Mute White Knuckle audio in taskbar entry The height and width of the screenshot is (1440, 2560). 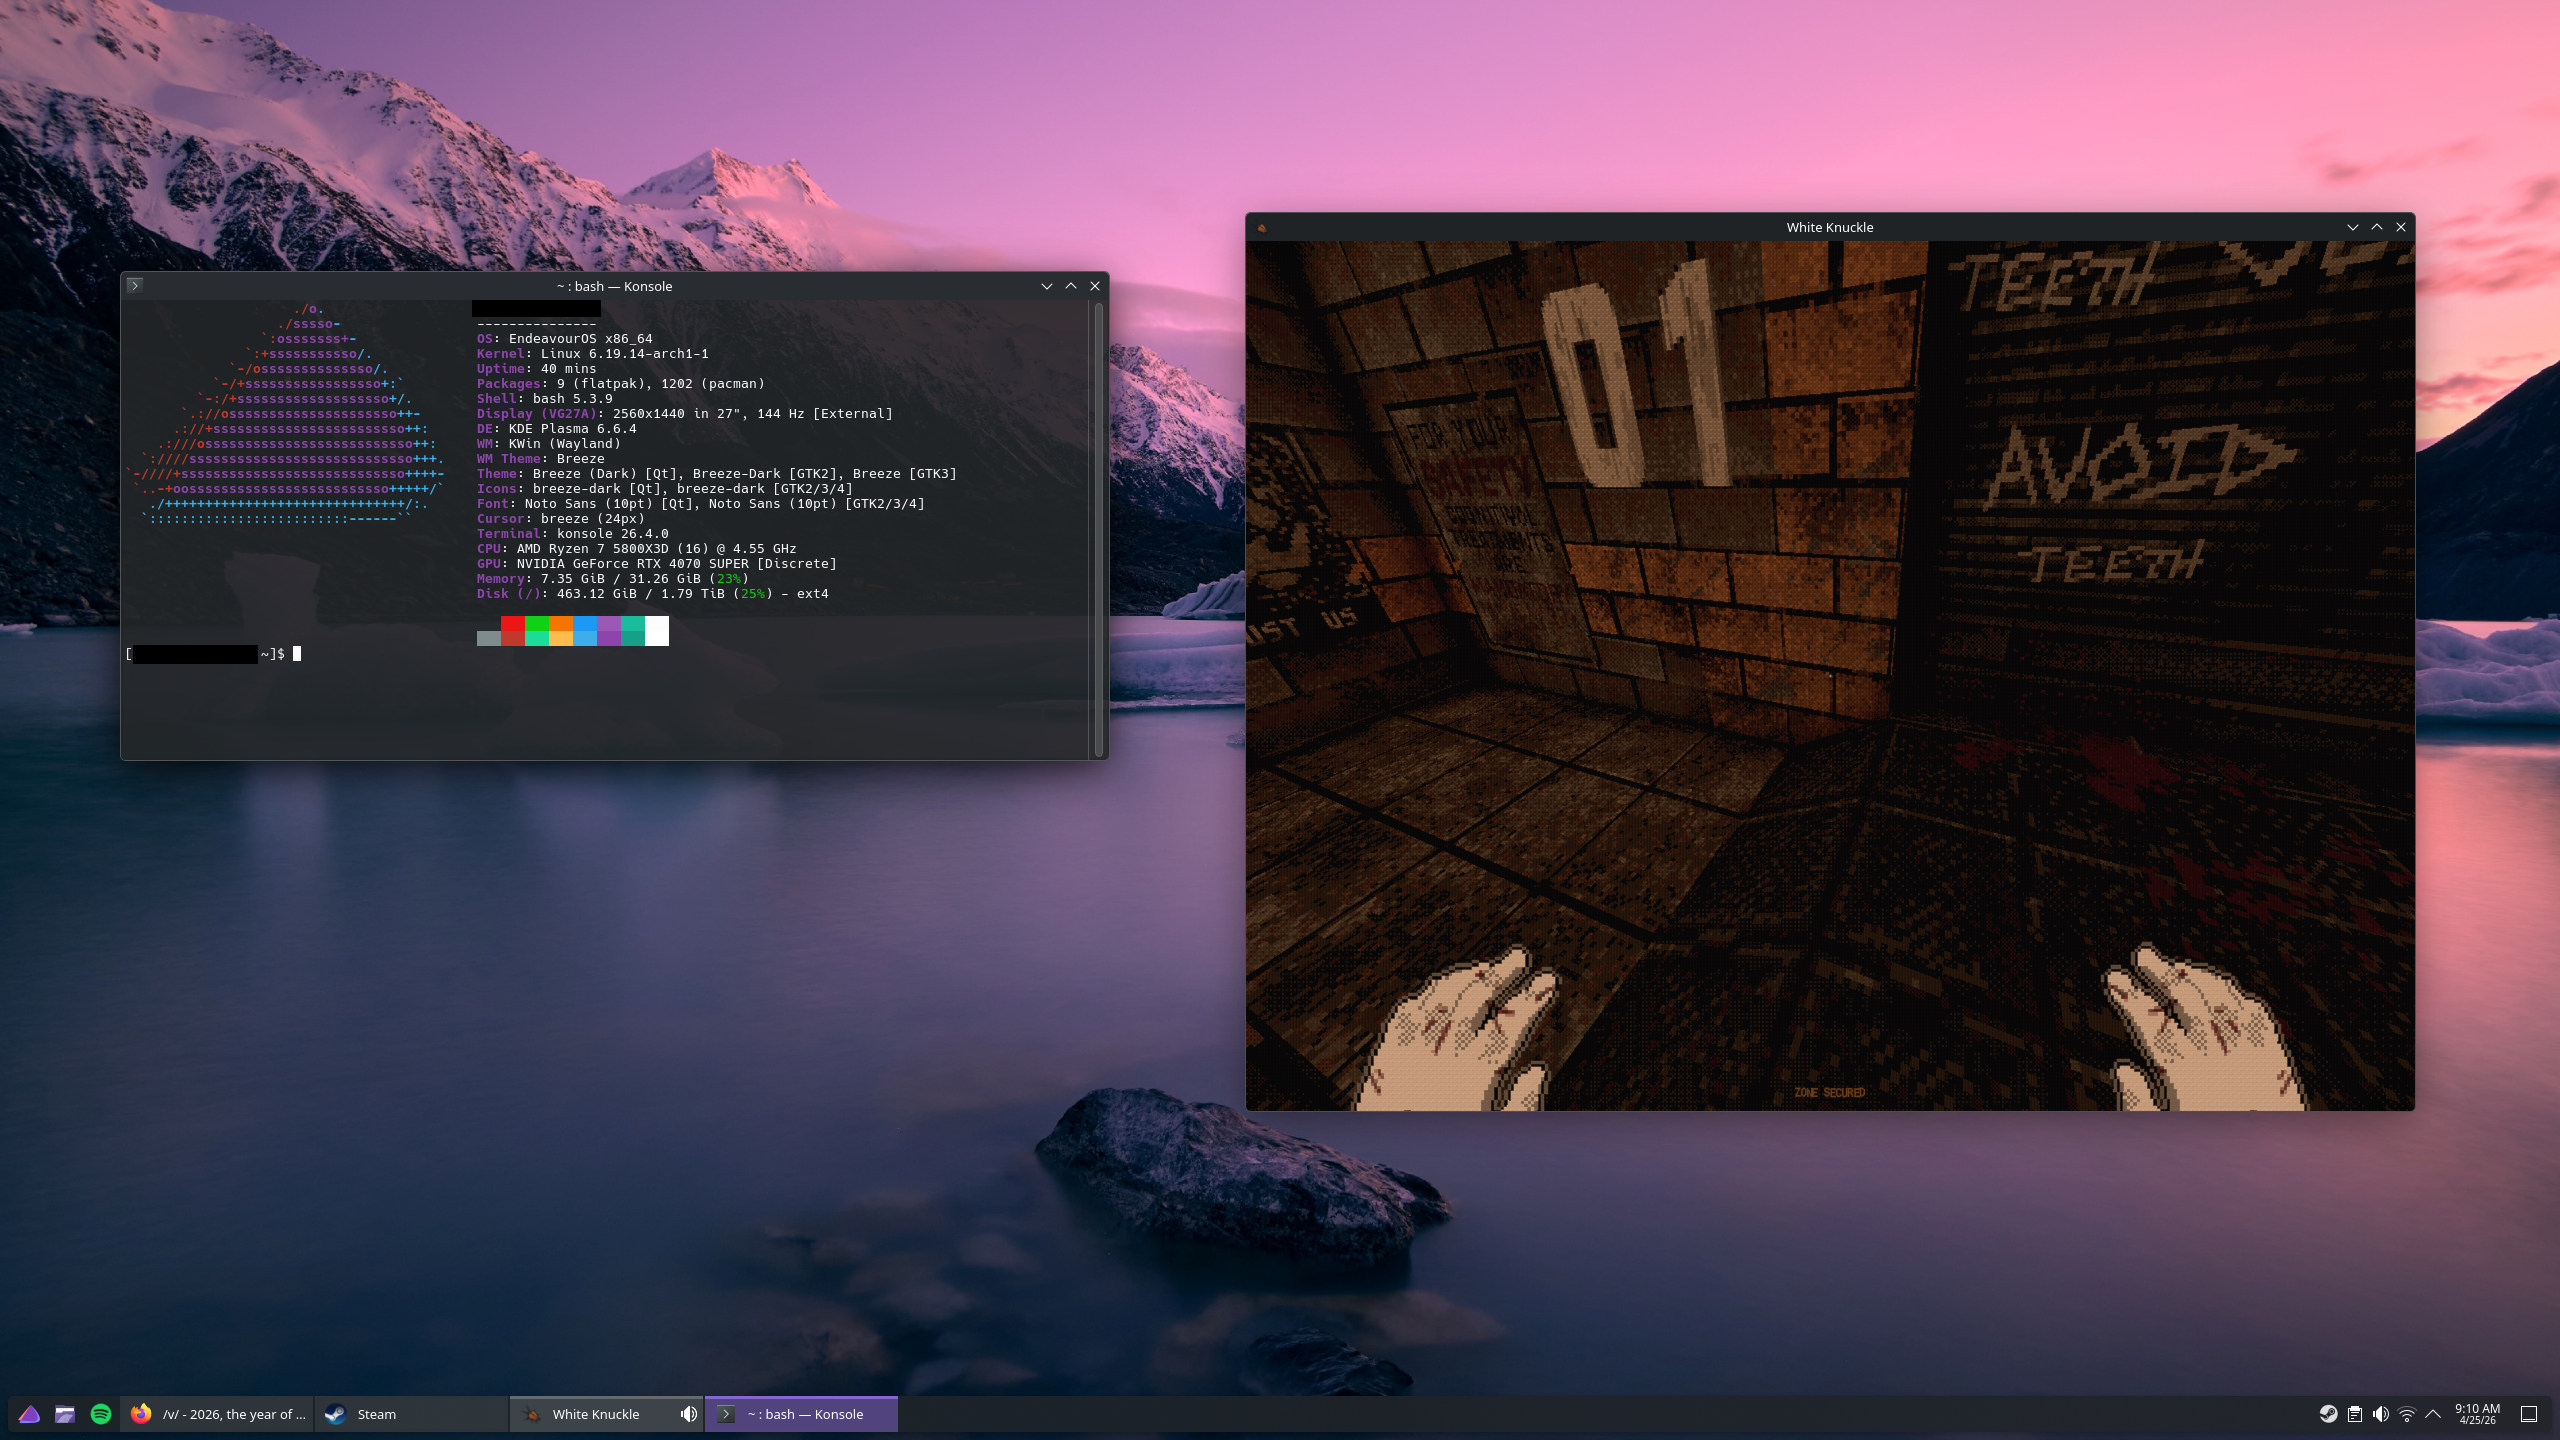(688, 1414)
